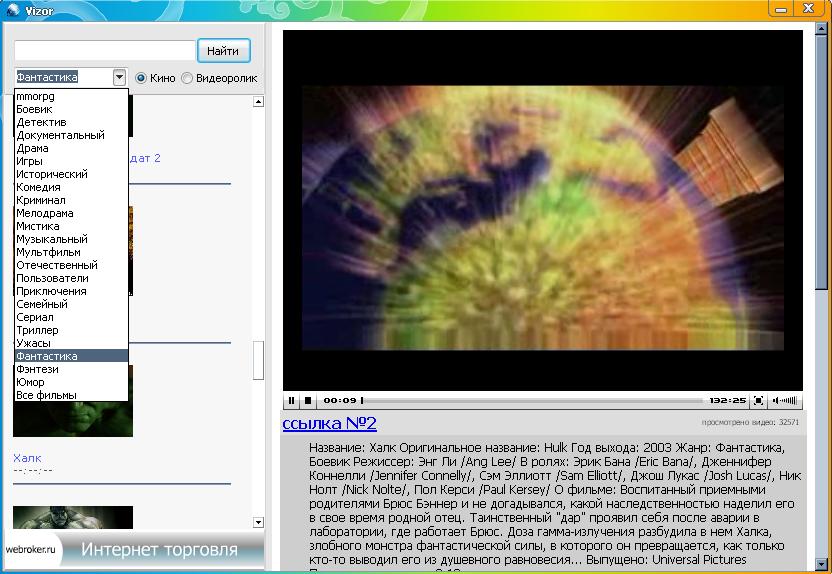Choose Семейный from the list
Viewport: 832px width, 574px height.
71,304
